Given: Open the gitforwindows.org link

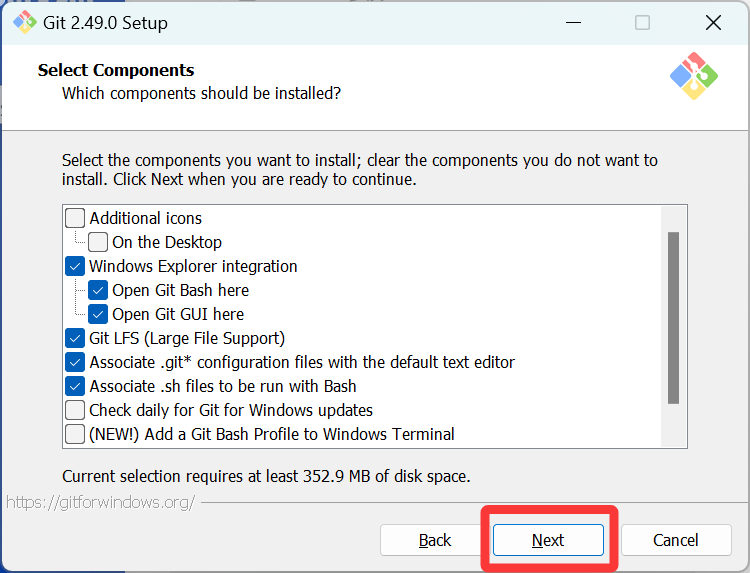Looking at the screenshot, I should [100, 502].
